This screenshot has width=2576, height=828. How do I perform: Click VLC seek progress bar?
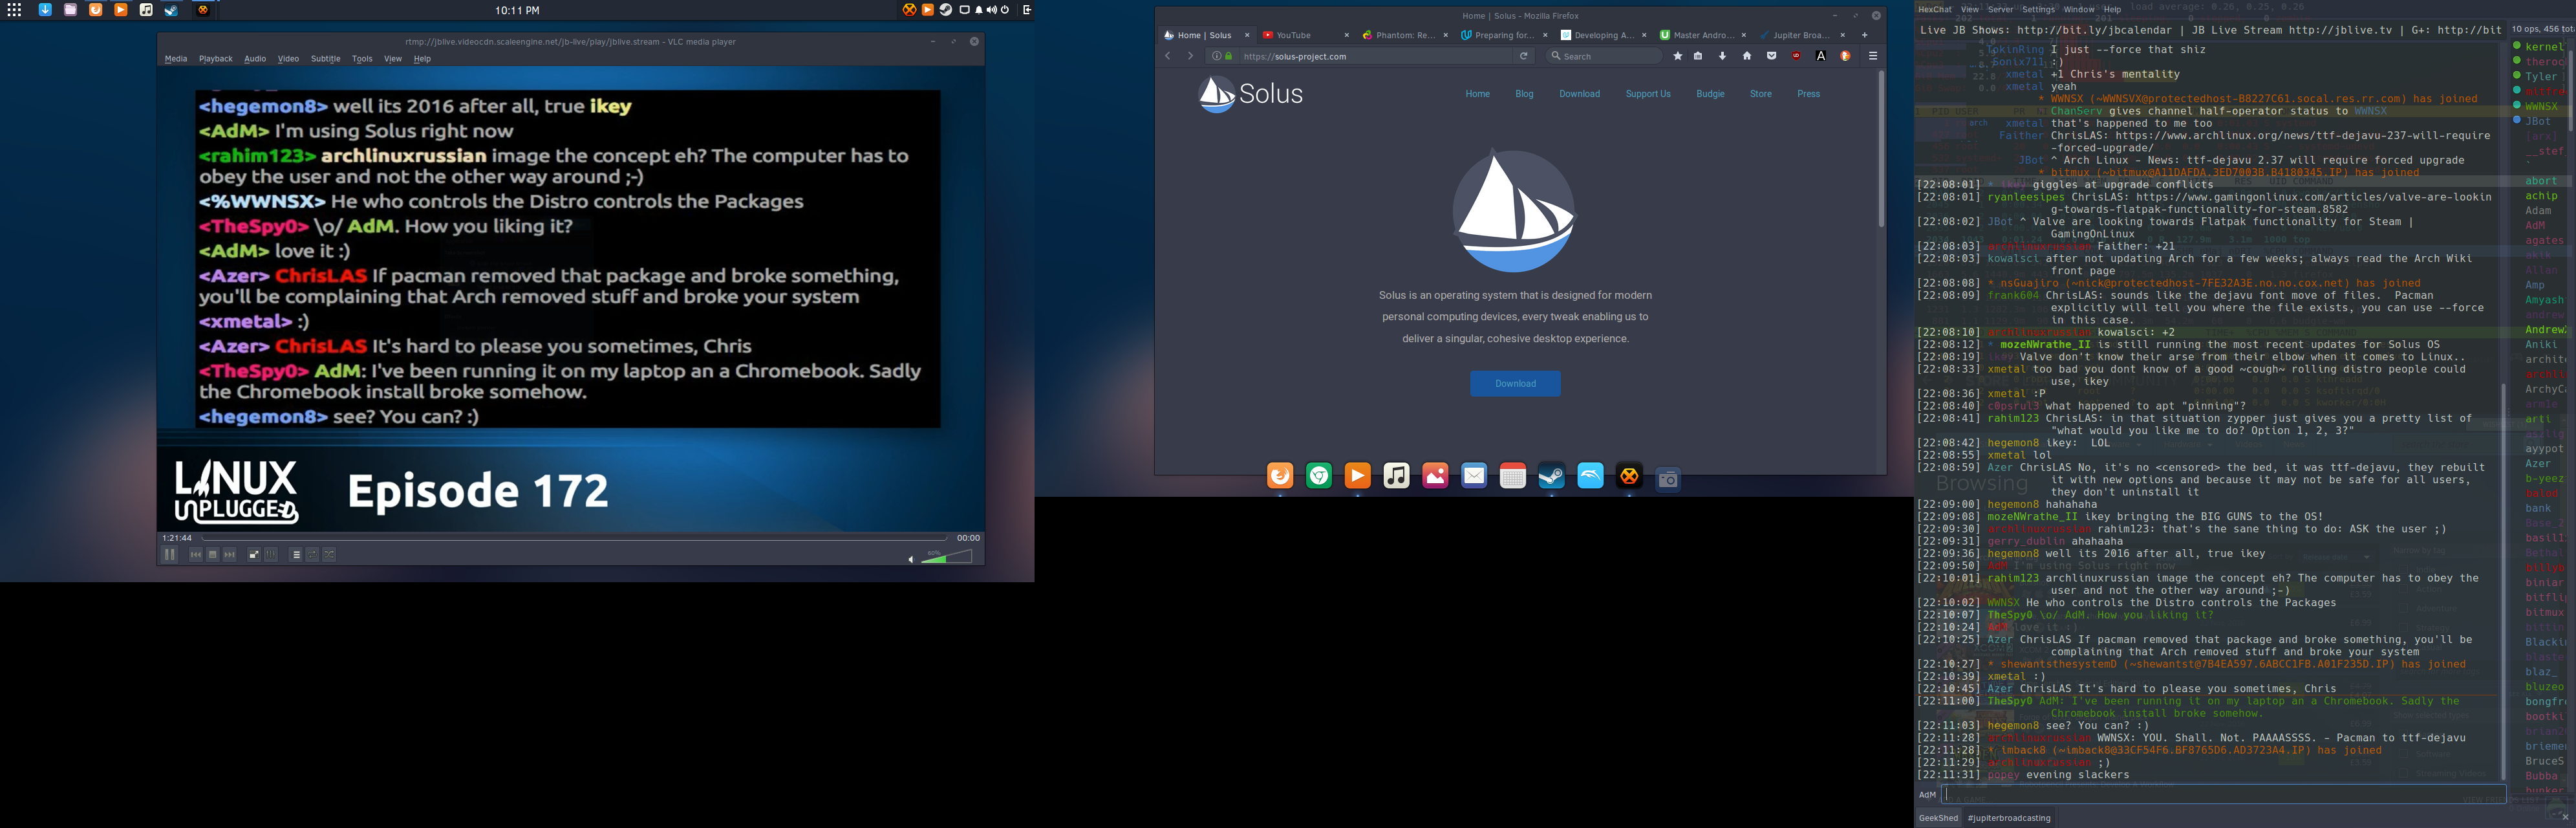574,538
